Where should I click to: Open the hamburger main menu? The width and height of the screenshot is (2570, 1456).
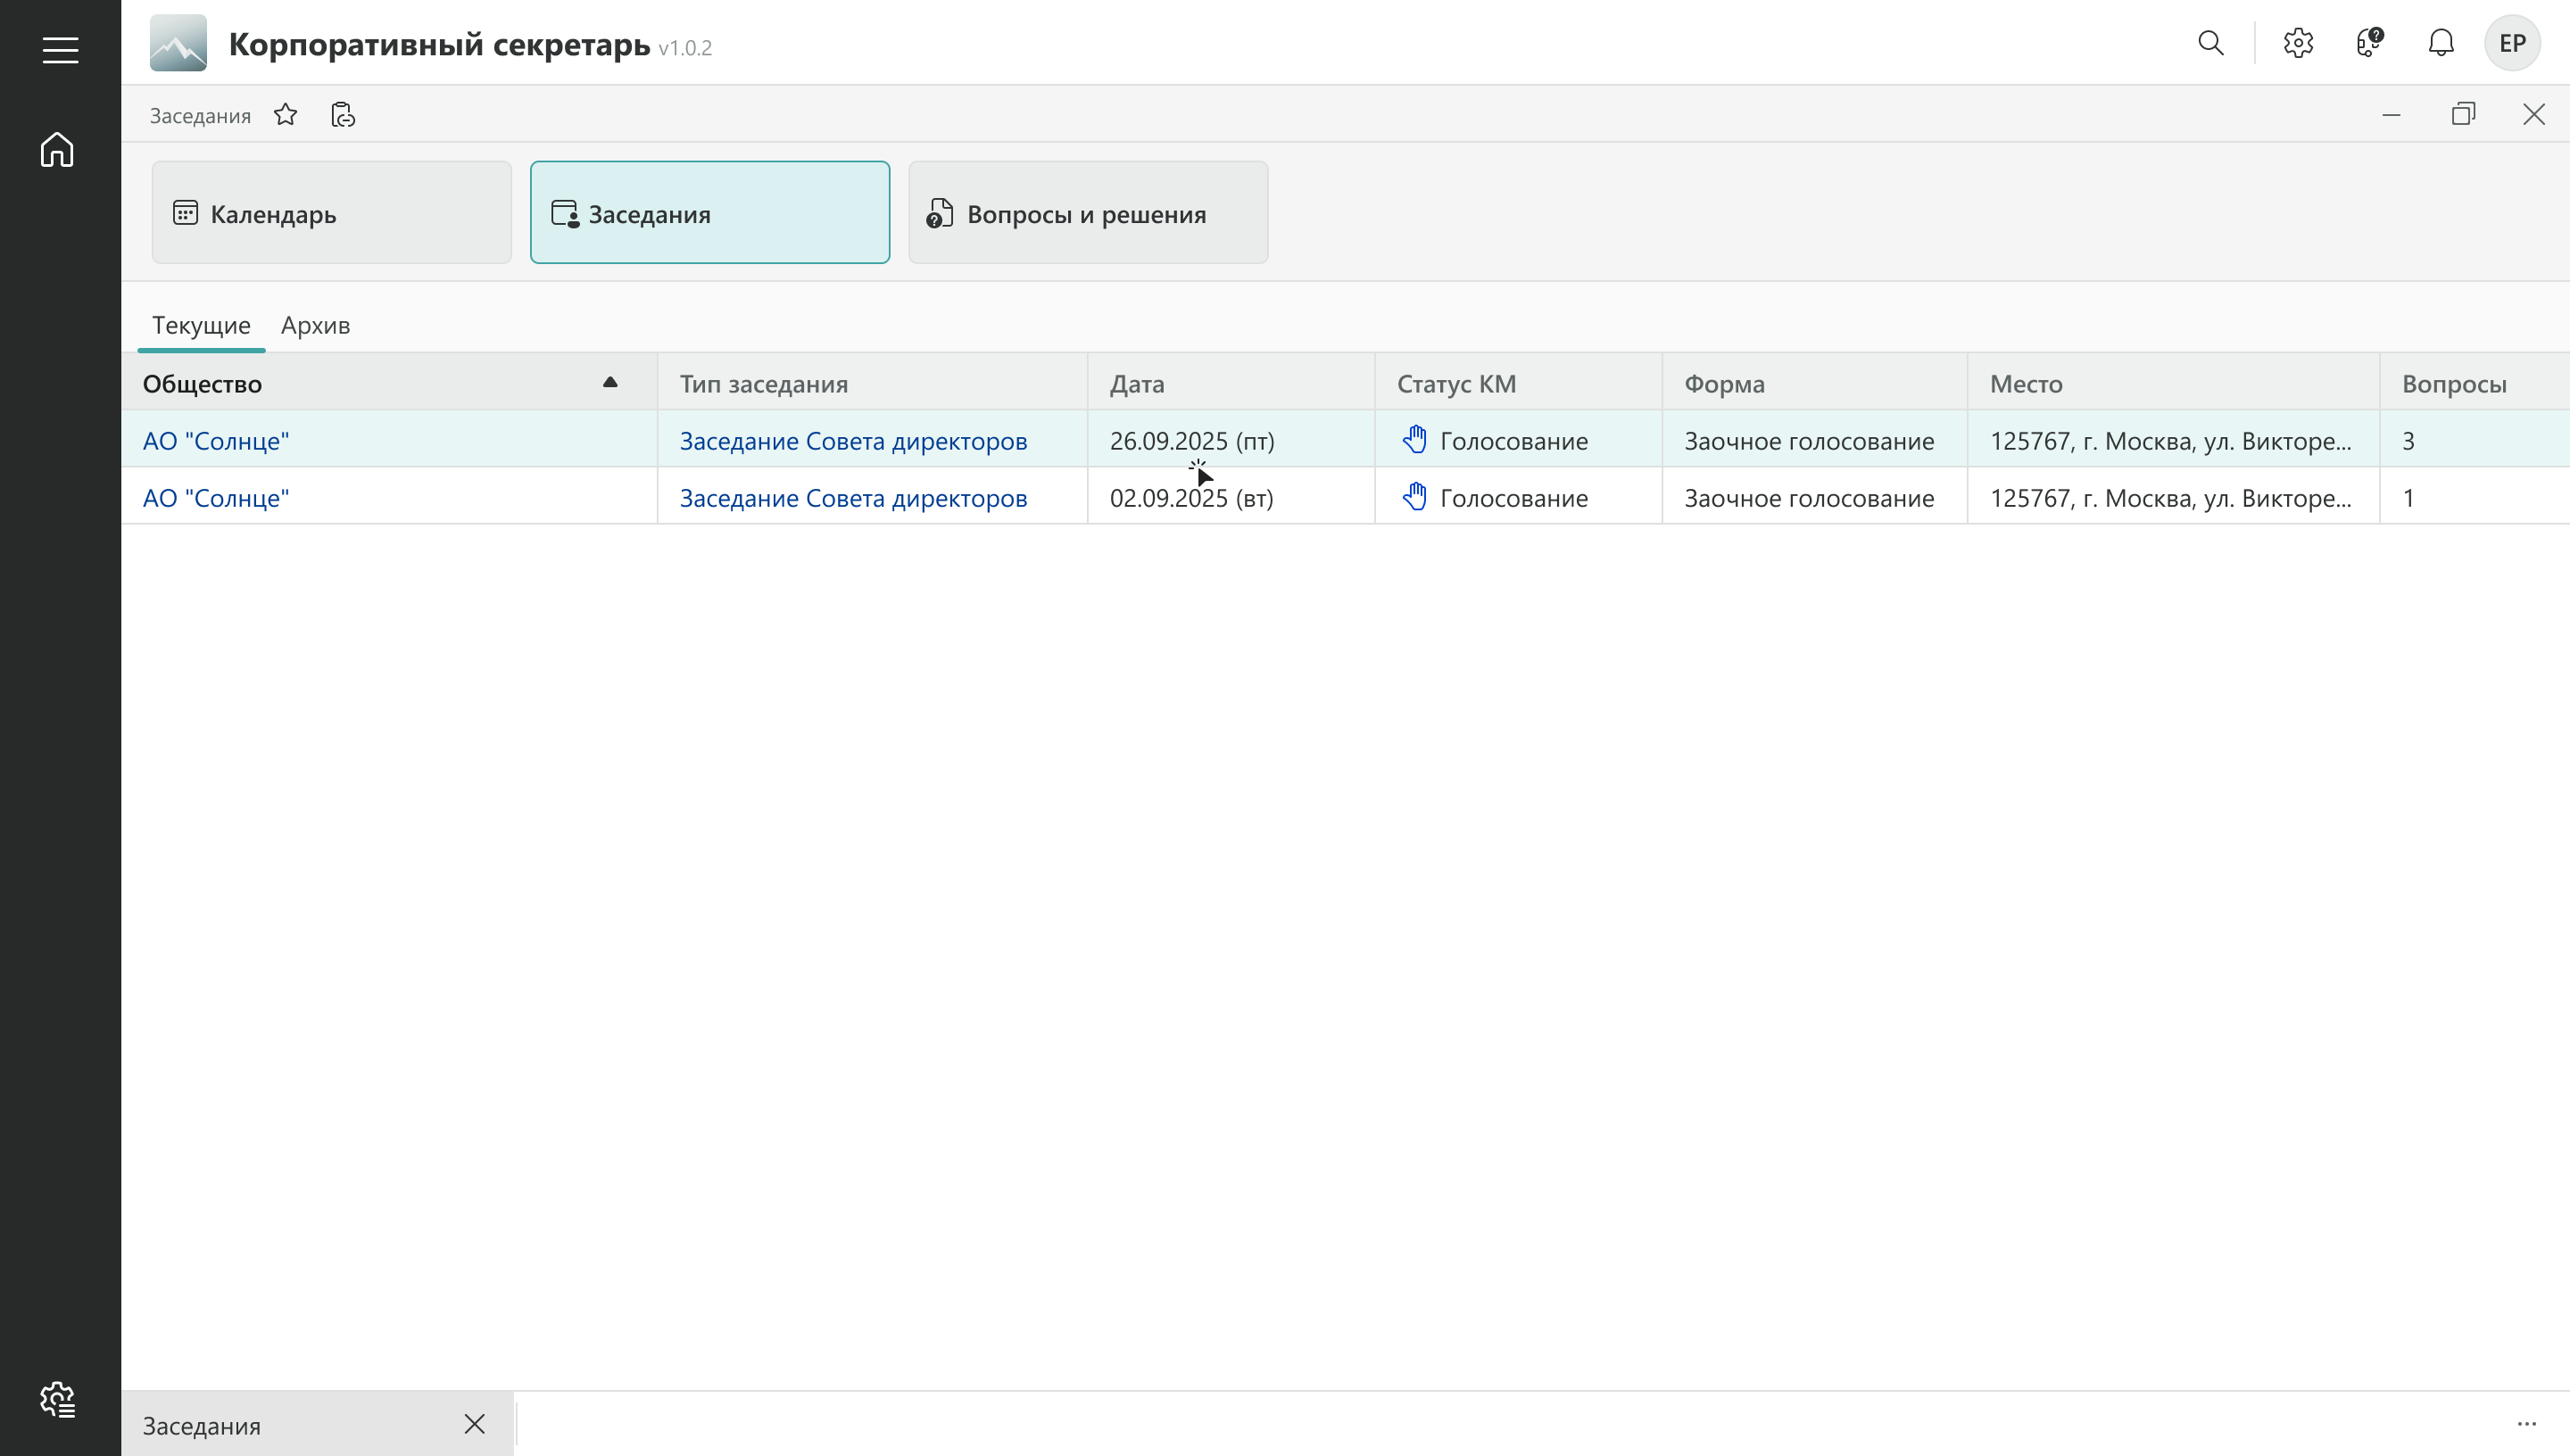tap(60, 49)
